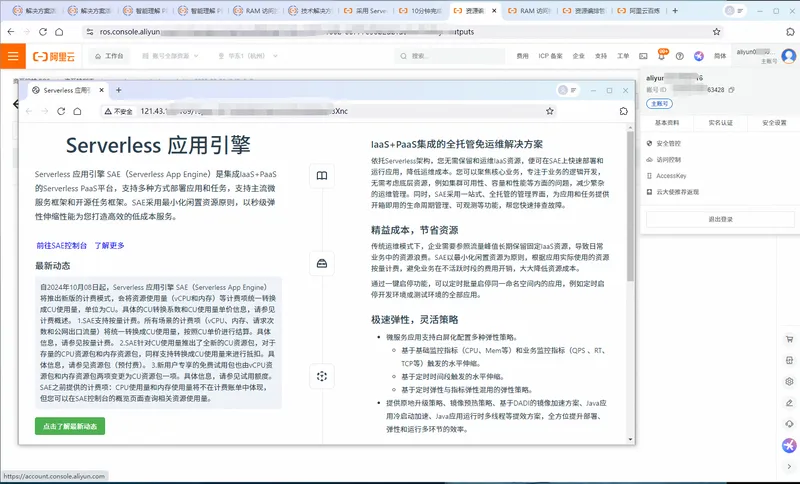Open the calculator icon in the right sidebar
This screenshot has width=800, height=484.
pyautogui.click(x=789, y=361)
